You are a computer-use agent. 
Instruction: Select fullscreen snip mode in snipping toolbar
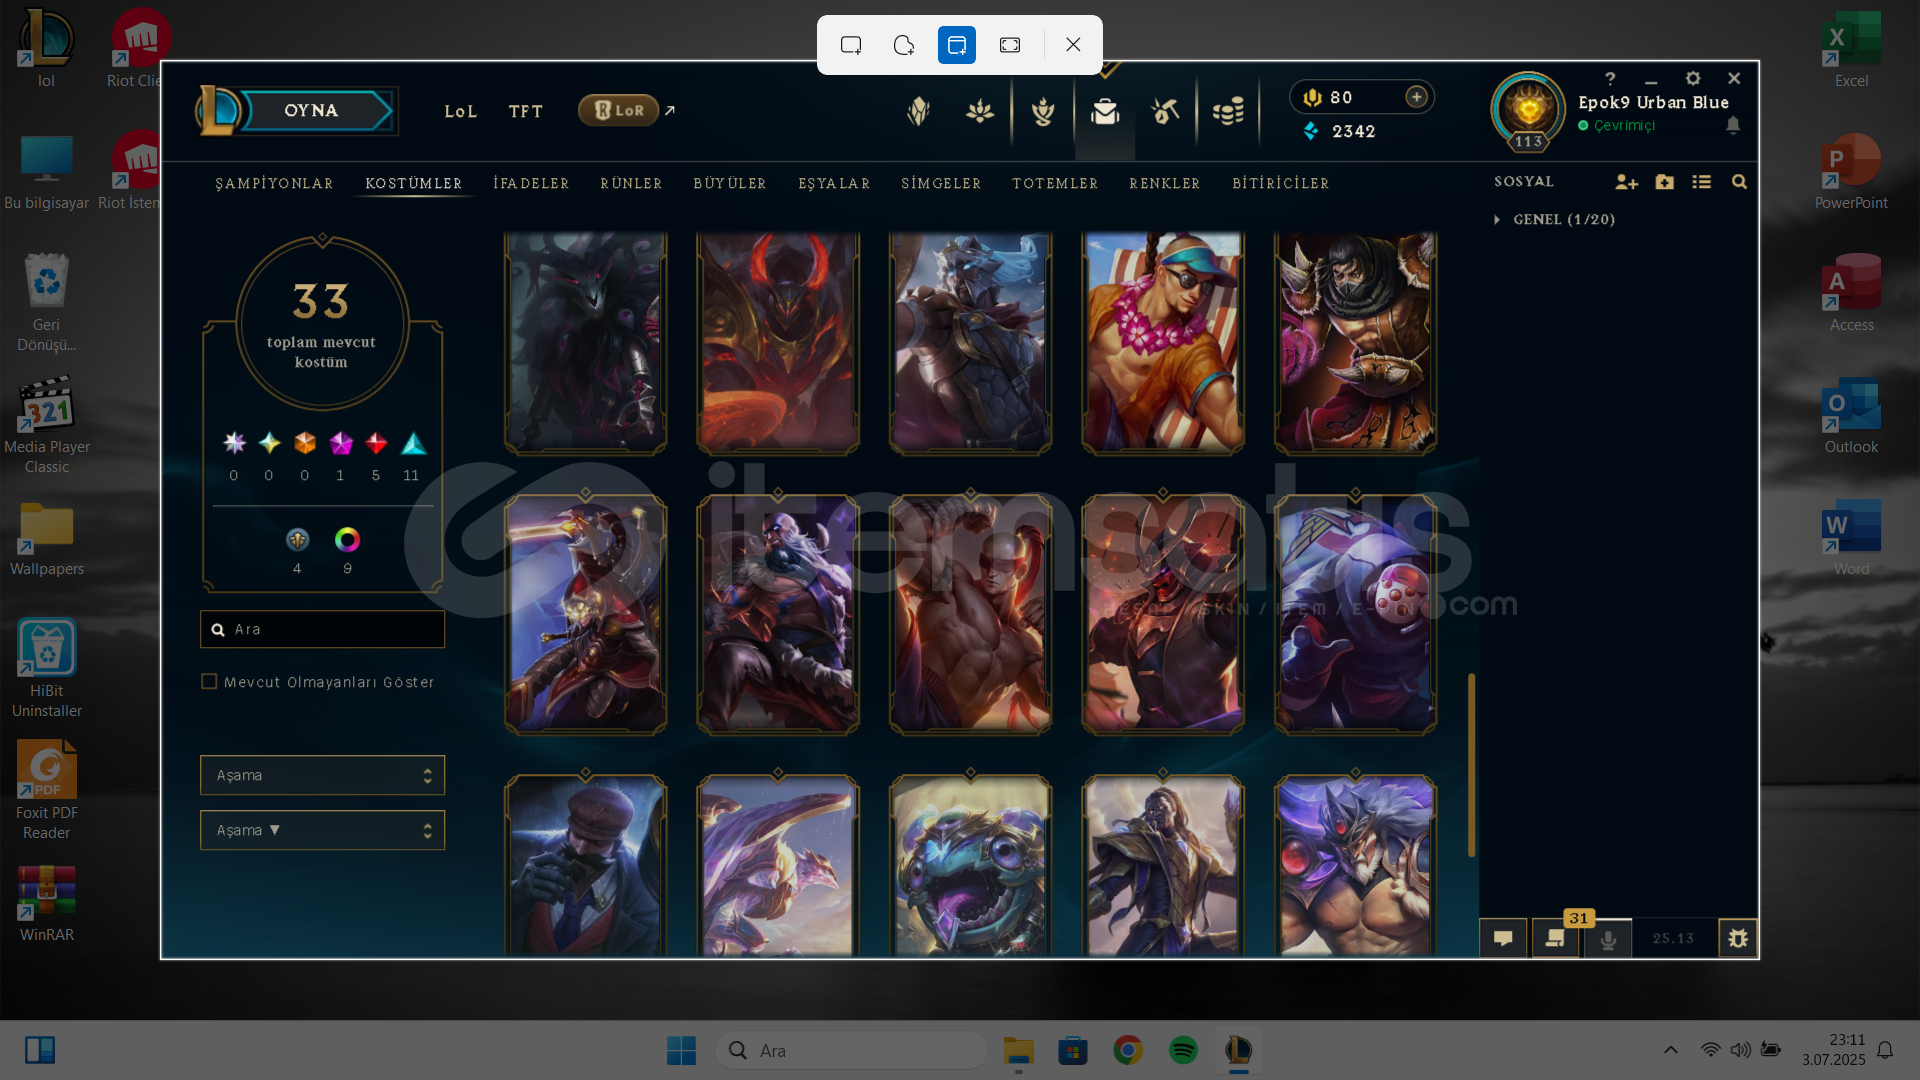(x=1010, y=45)
